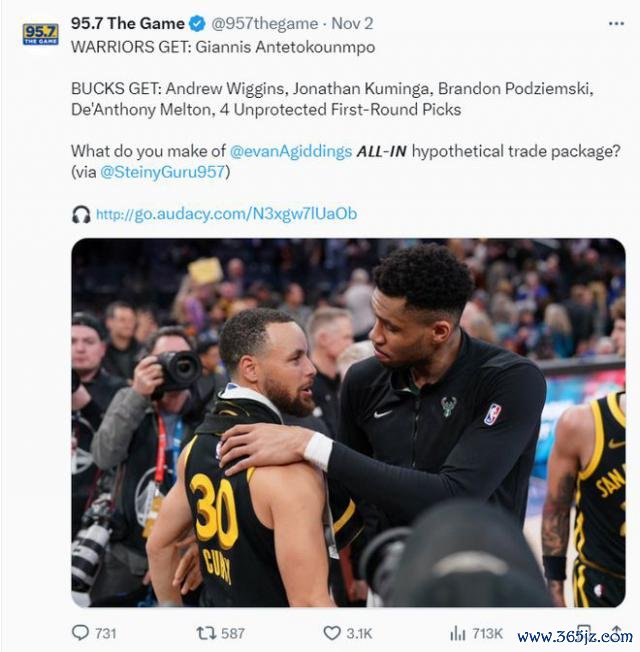Click the share upload icon
The image size is (640, 652).
616,632
